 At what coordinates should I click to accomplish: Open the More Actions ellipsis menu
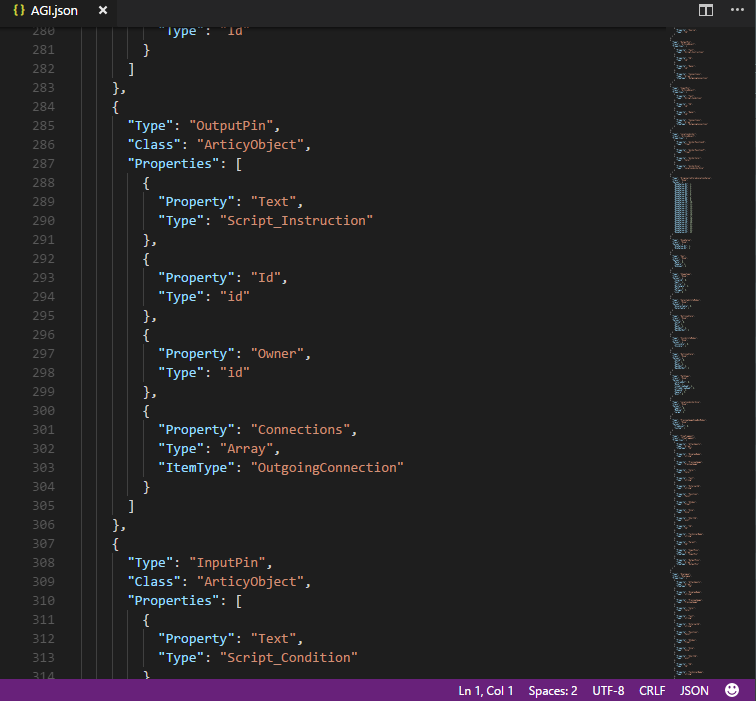coord(737,10)
